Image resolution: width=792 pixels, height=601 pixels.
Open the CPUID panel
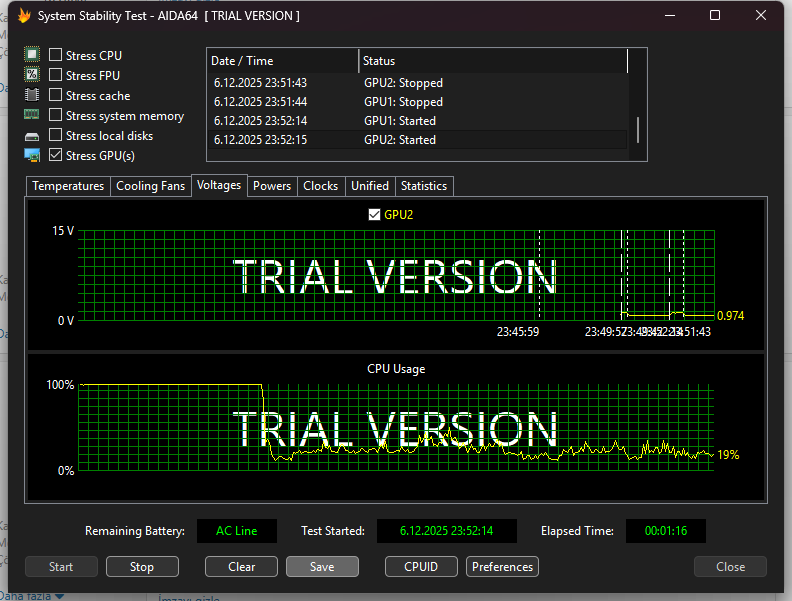point(421,567)
